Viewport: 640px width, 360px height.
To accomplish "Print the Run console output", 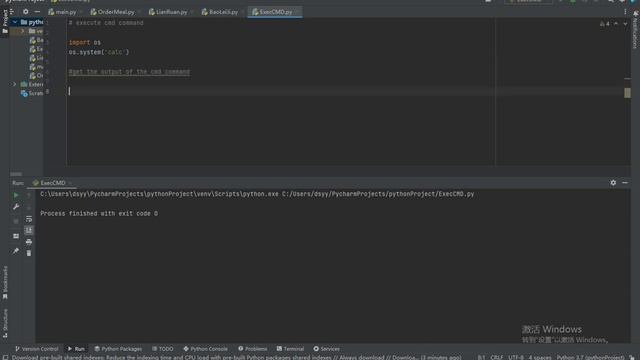I will click(29, 242).
